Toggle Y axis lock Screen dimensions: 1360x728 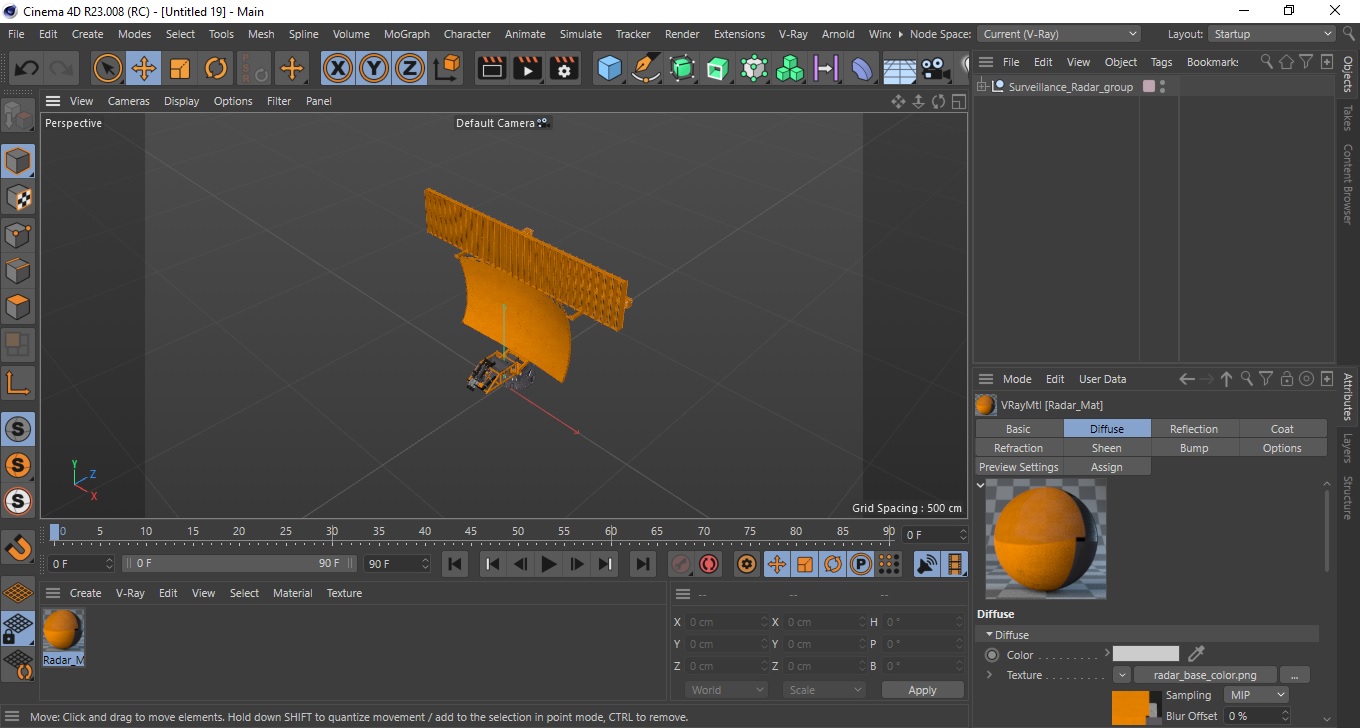pos(374,69)
